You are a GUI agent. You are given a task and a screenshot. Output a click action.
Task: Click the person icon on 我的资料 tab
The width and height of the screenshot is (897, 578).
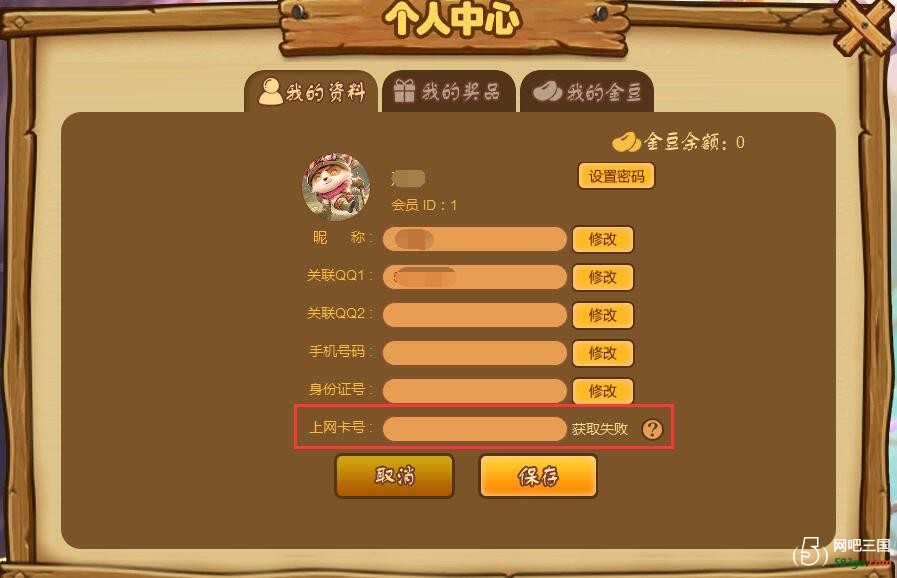click(270, 91)
